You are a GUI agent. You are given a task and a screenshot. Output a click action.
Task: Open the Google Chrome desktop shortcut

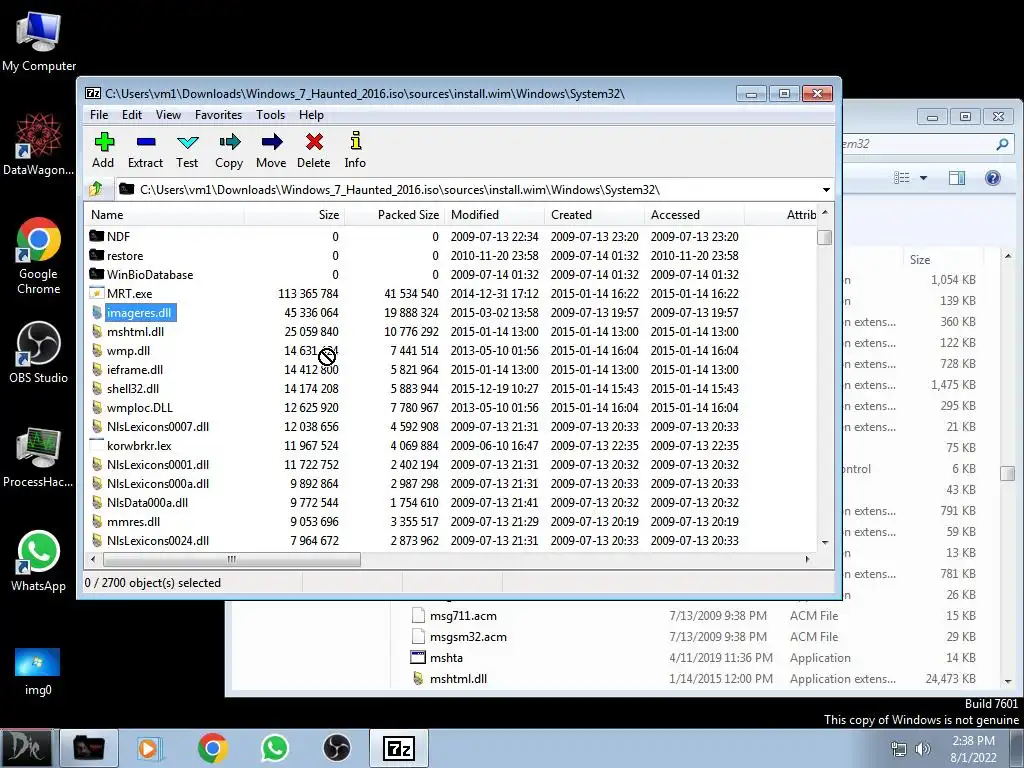coord(39,256)
